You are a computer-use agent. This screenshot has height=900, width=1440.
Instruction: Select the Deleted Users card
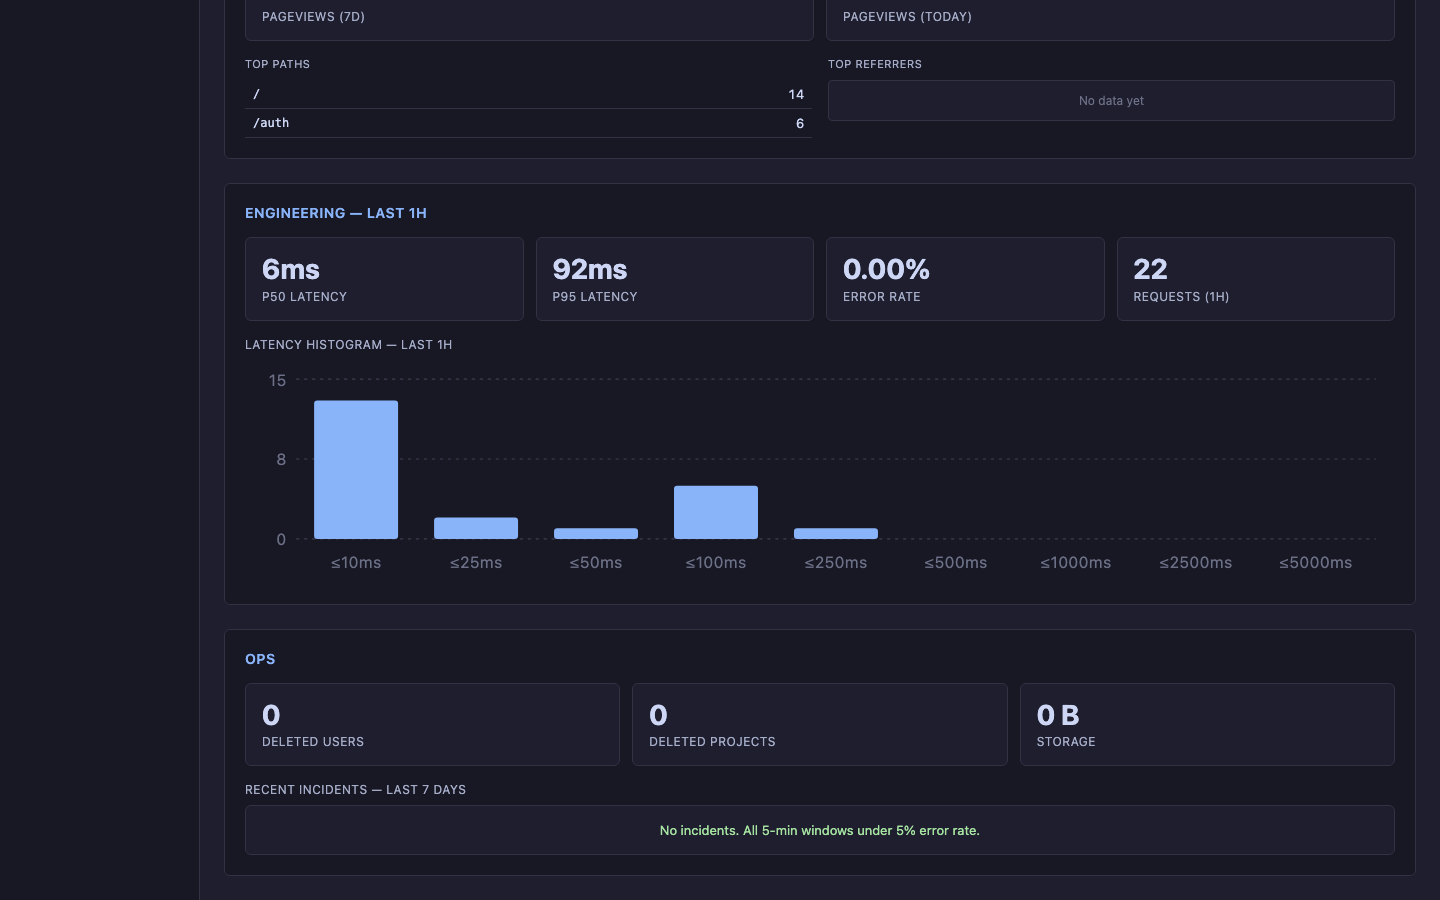432,725
